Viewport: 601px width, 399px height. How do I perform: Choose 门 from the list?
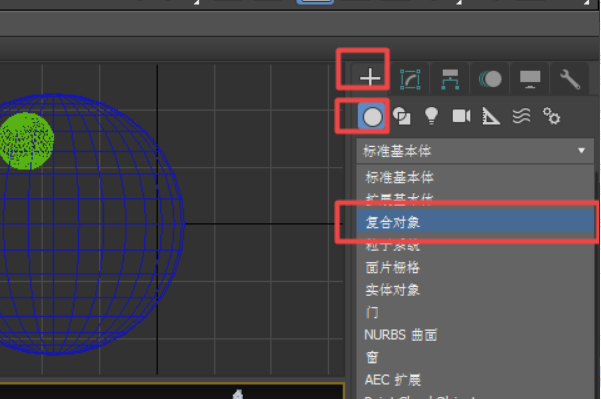(475, 312)
